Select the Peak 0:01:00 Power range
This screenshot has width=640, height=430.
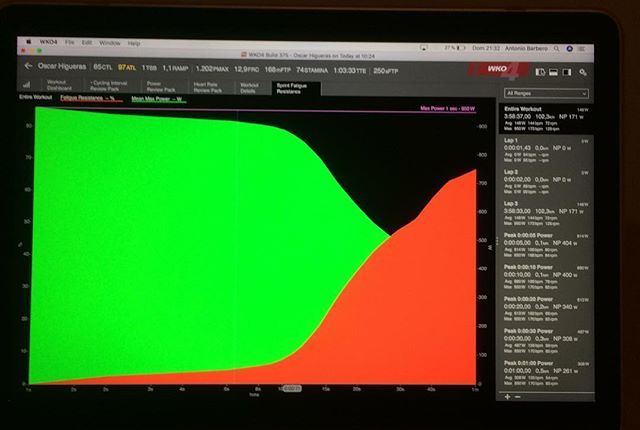(x=545, y=373)
